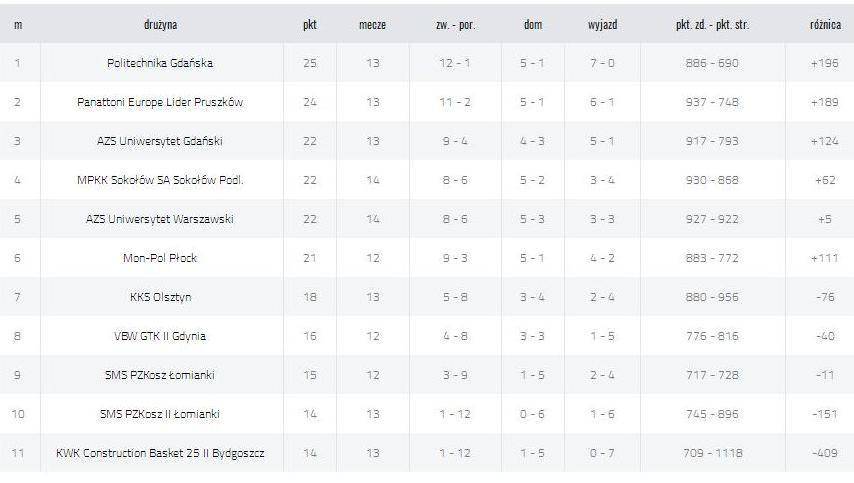Open Panattoni Europe Lider Pruszków team

click(x=160, y=102)
